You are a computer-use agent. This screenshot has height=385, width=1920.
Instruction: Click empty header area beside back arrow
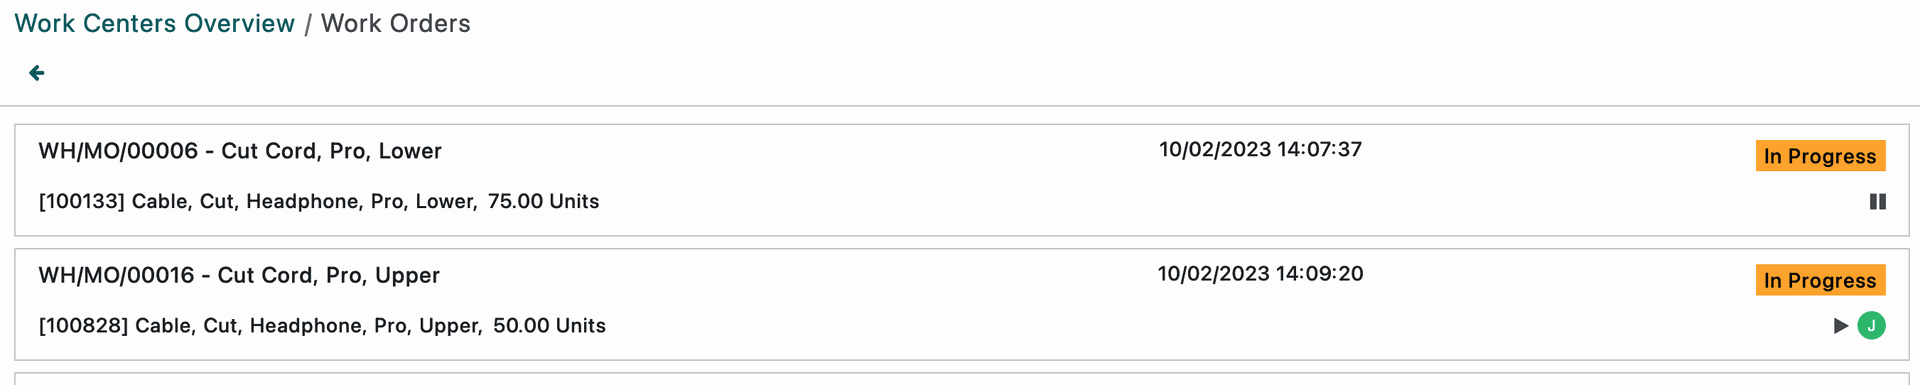(x=960, y=73)
